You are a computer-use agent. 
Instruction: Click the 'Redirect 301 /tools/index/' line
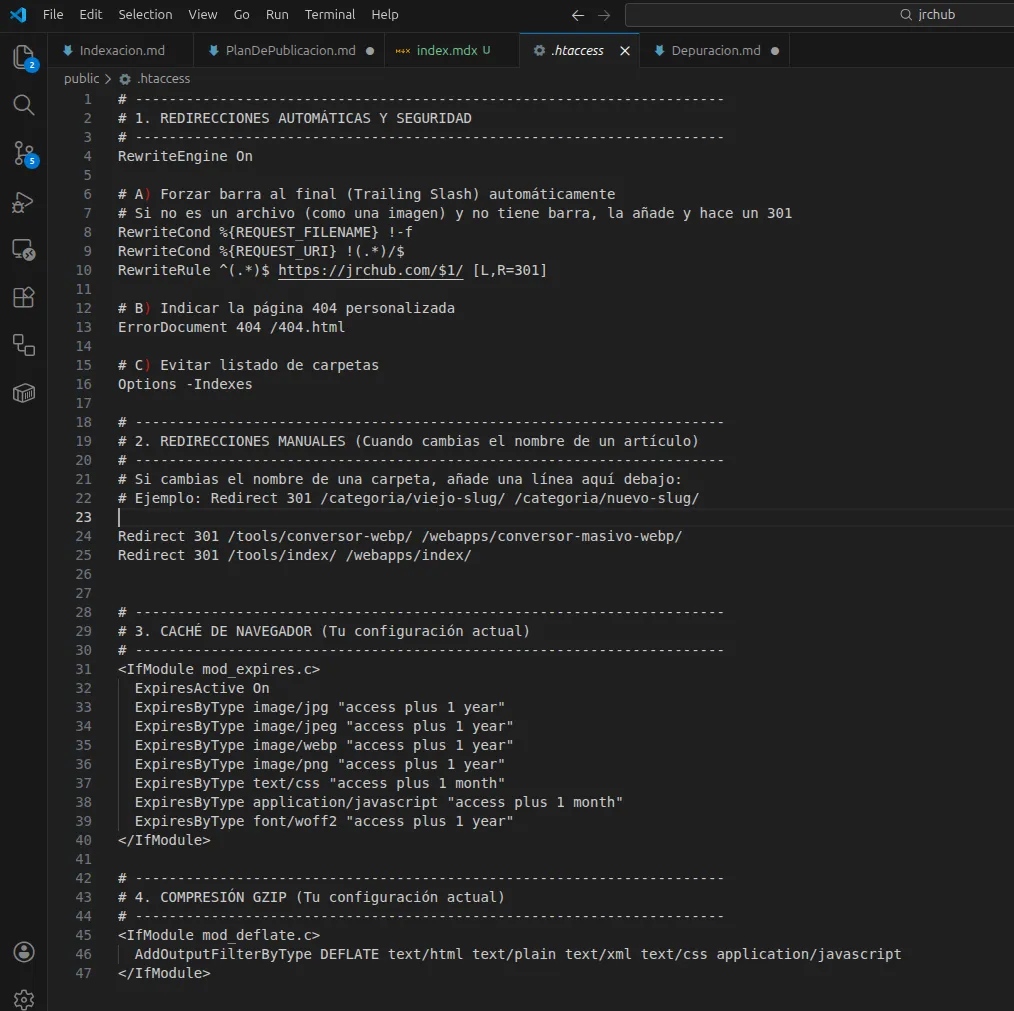pyautogui.click(x=294, y=555)
